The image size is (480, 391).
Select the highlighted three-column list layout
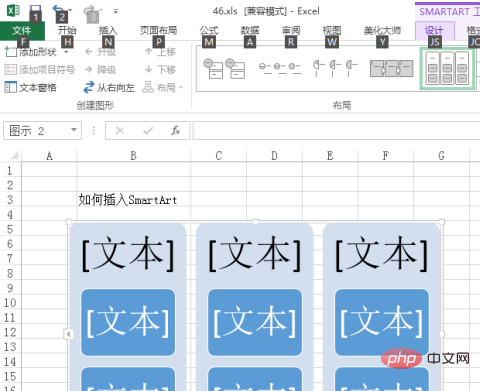447,69
